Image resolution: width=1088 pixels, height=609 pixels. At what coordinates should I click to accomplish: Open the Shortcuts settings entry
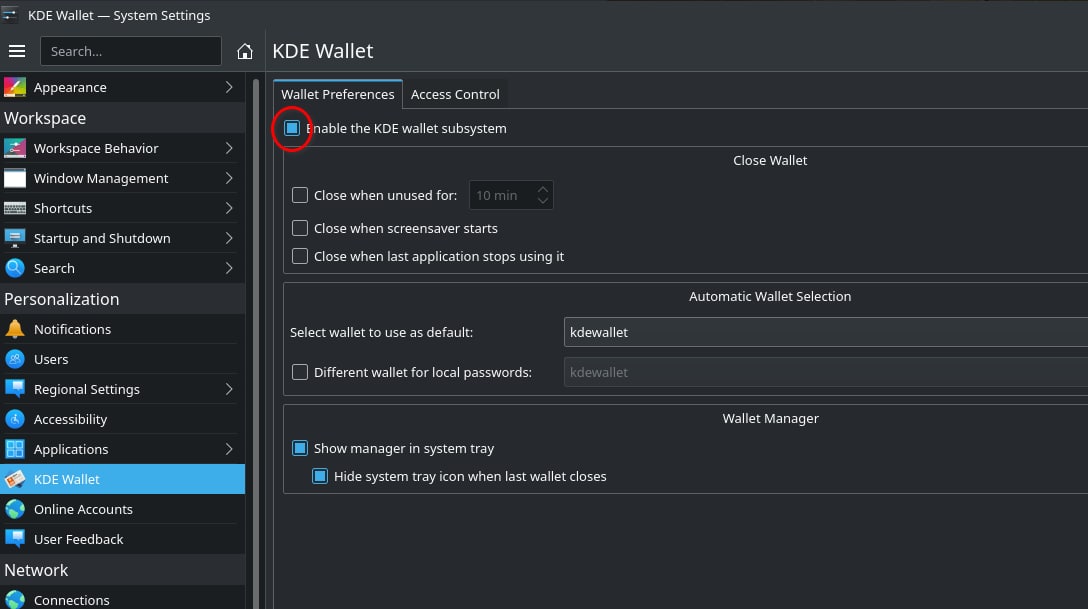click(x=122, y=208)
